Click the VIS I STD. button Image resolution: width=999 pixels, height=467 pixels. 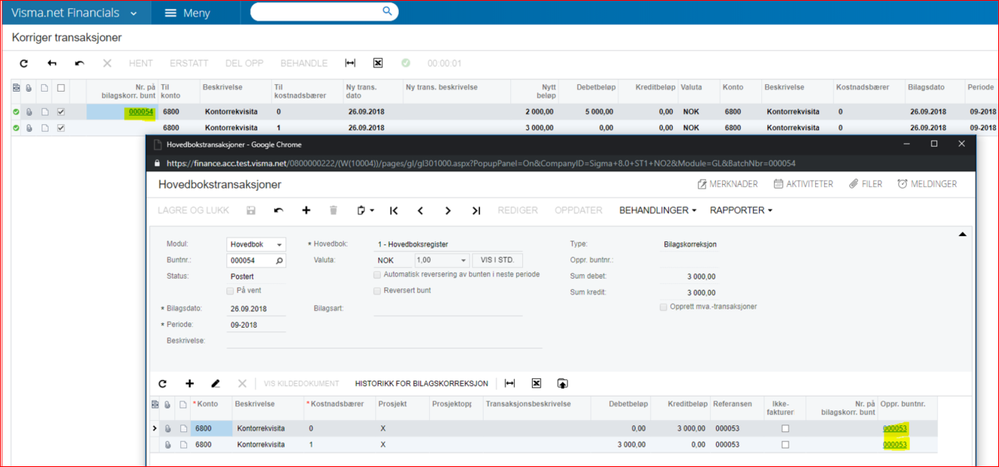click(x=498, y=261)
